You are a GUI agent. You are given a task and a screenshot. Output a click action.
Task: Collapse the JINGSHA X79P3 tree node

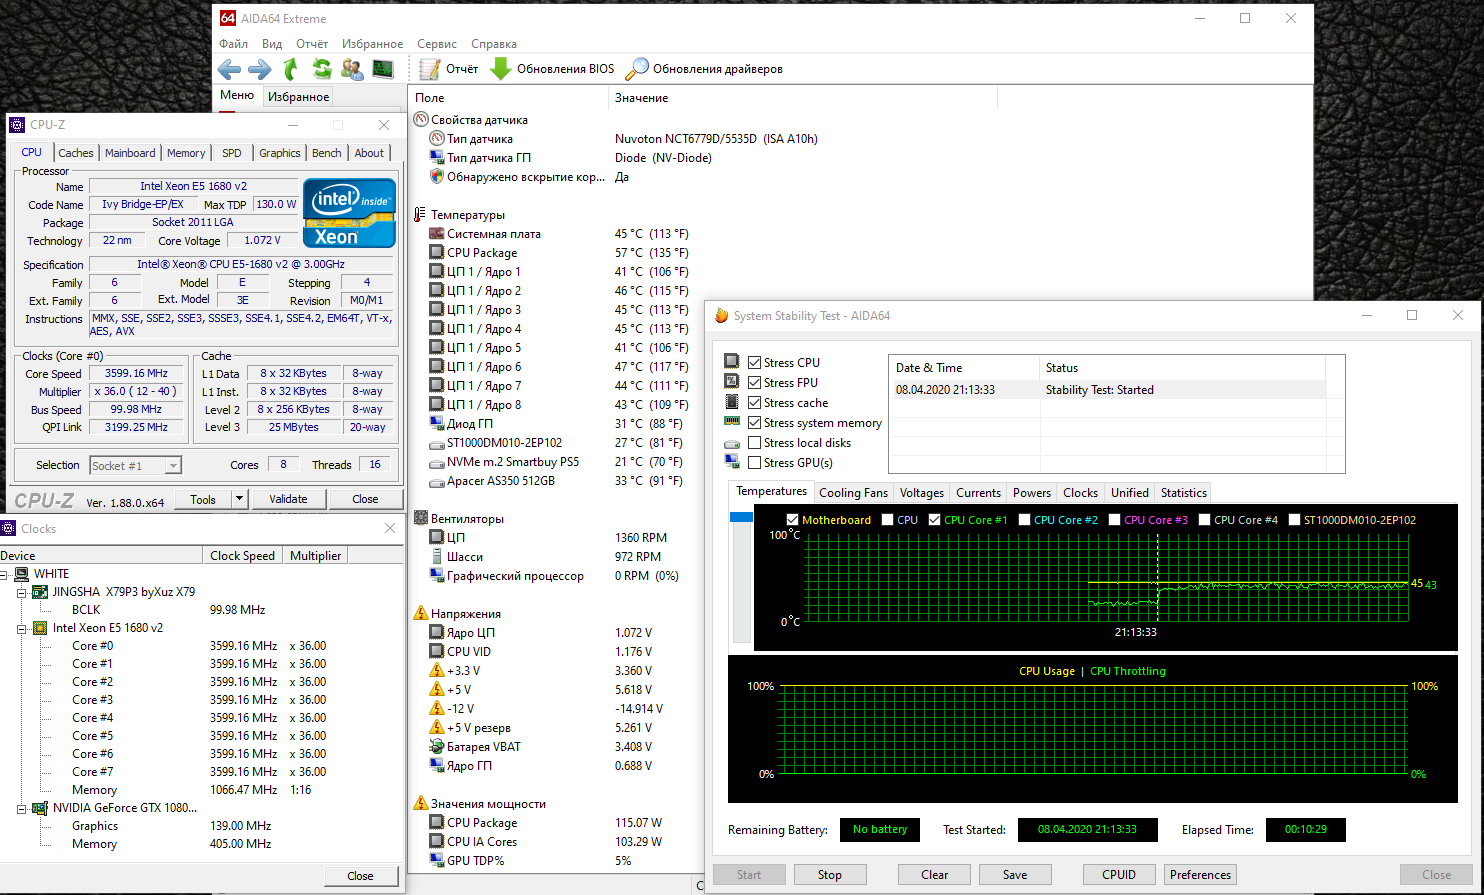point(22,592)
